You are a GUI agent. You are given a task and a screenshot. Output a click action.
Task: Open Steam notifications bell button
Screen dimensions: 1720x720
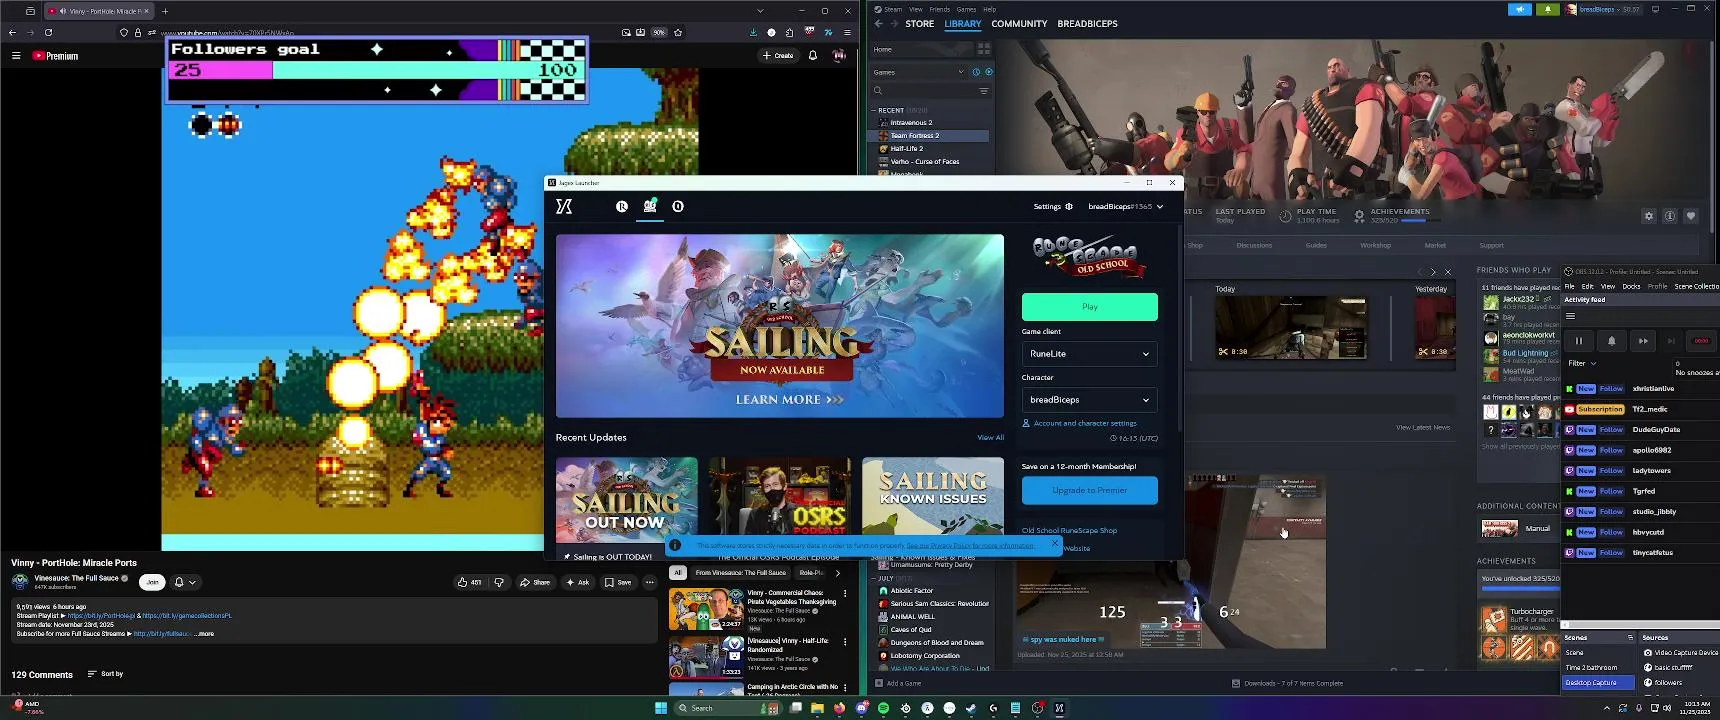(x=1548, y=9)
